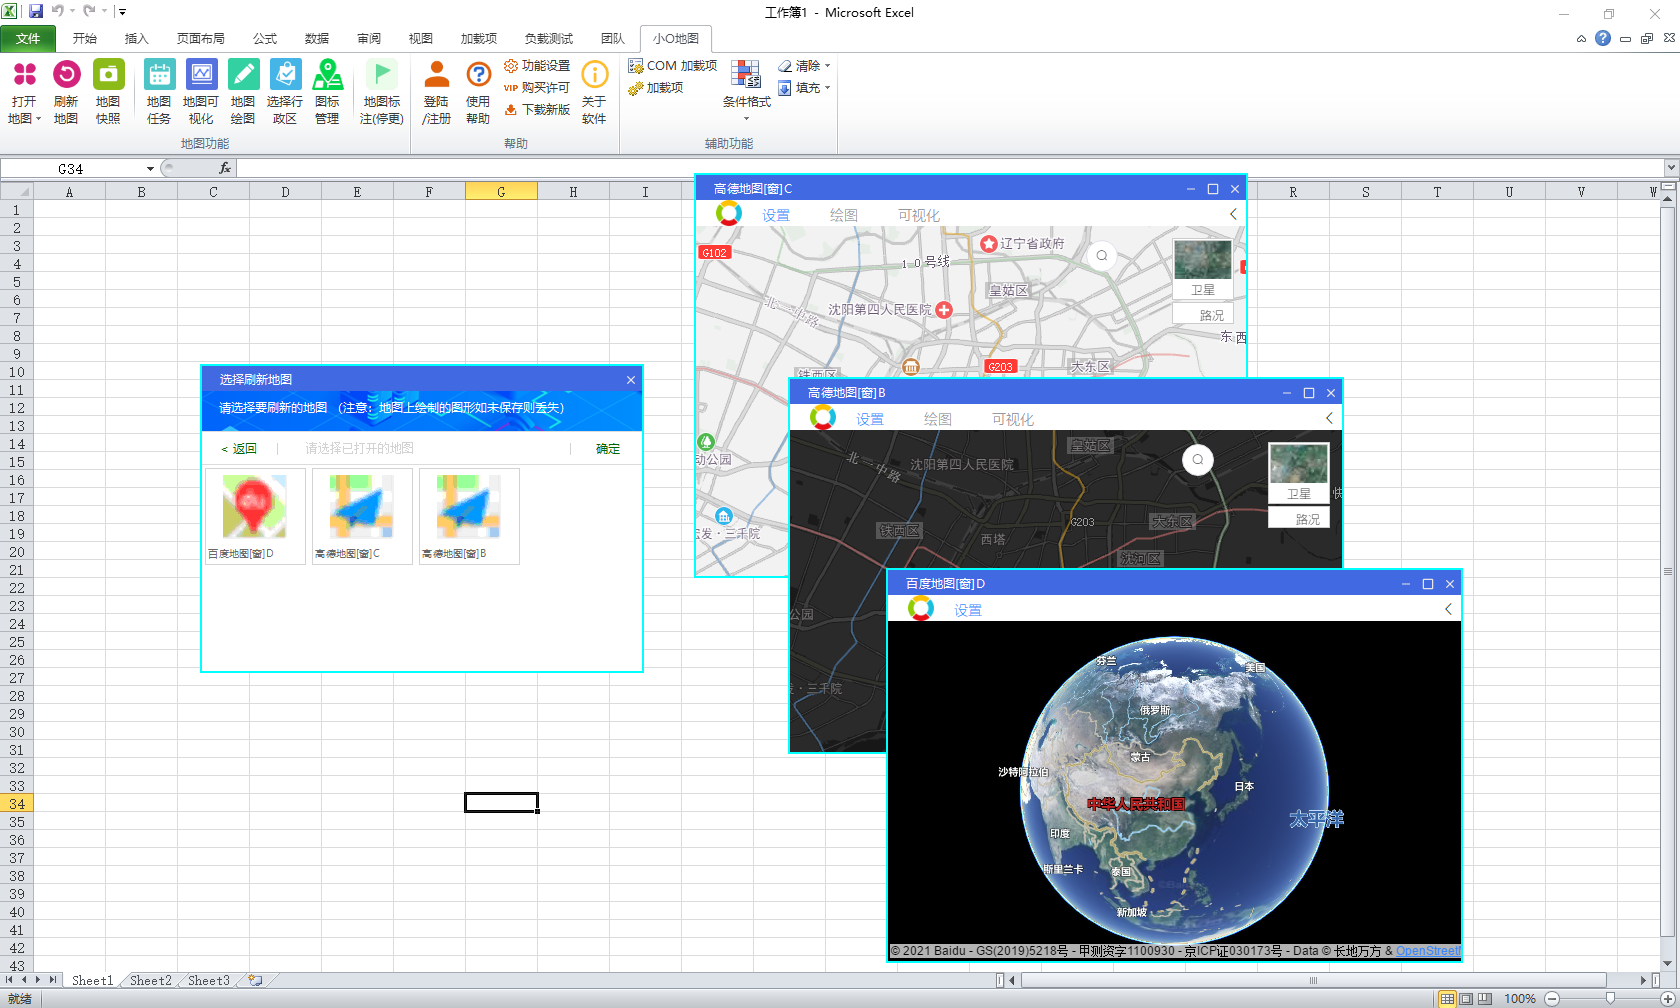1680x1008 pixels.
Task: Expand the formula bar
Action: pos(1671,168)
